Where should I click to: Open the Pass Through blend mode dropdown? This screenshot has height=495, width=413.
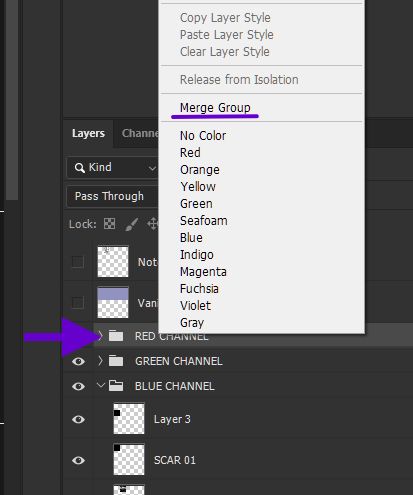click(113, 196)
